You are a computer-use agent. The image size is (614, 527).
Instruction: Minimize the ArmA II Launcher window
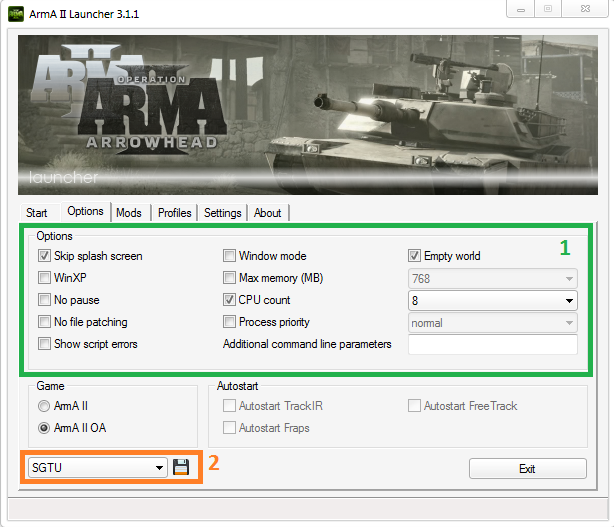click(521, 9)
